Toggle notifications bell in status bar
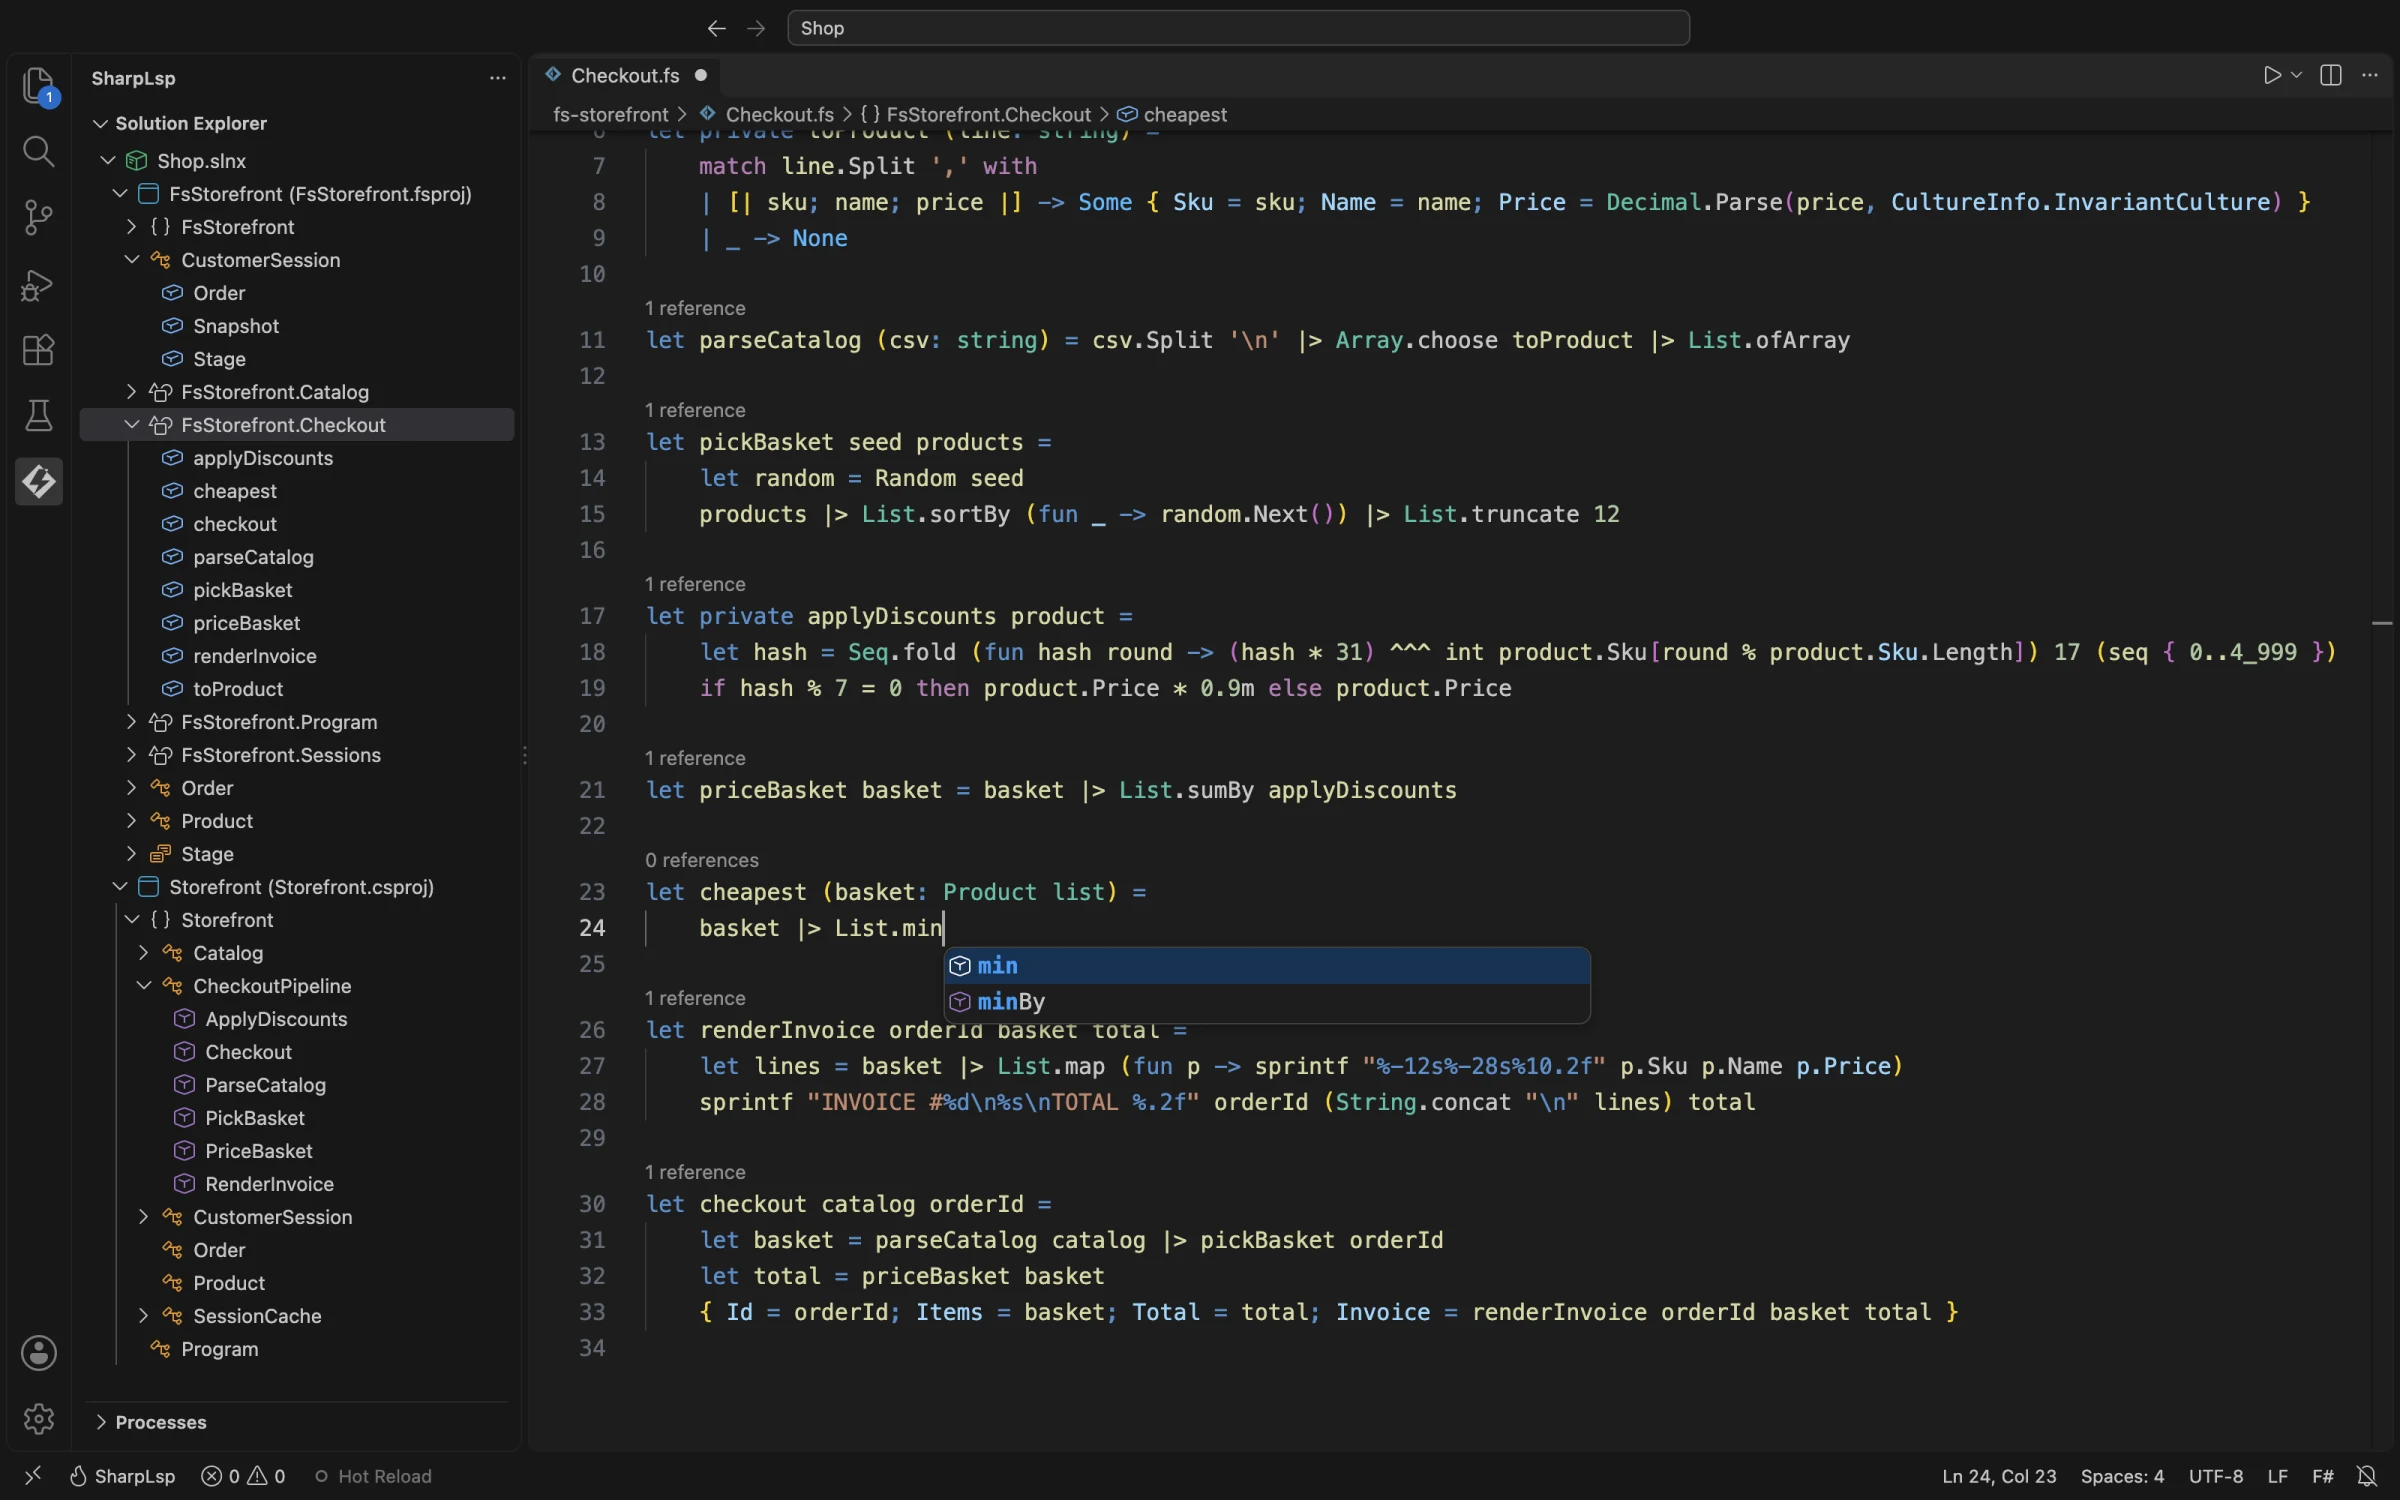Viewport: 2400px width, 1500px height. tap(2366, 1476)
